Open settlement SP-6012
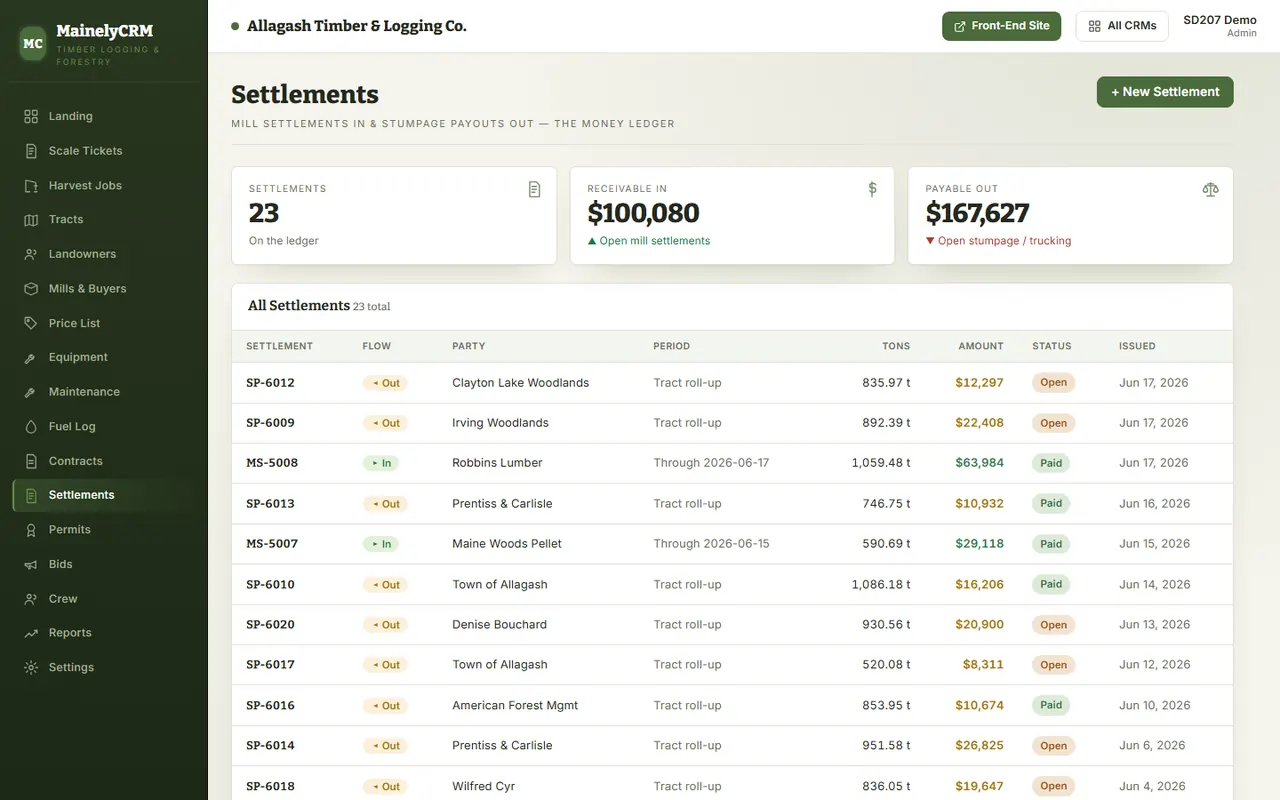 (x=270, y=383)
